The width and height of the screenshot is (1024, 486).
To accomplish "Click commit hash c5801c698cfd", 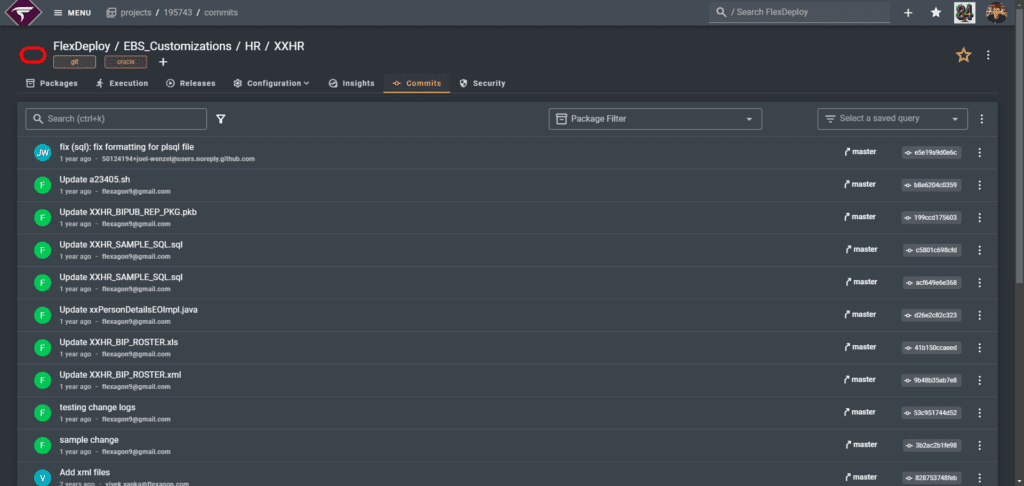I will pyautogui.click(x=932, y=250).
